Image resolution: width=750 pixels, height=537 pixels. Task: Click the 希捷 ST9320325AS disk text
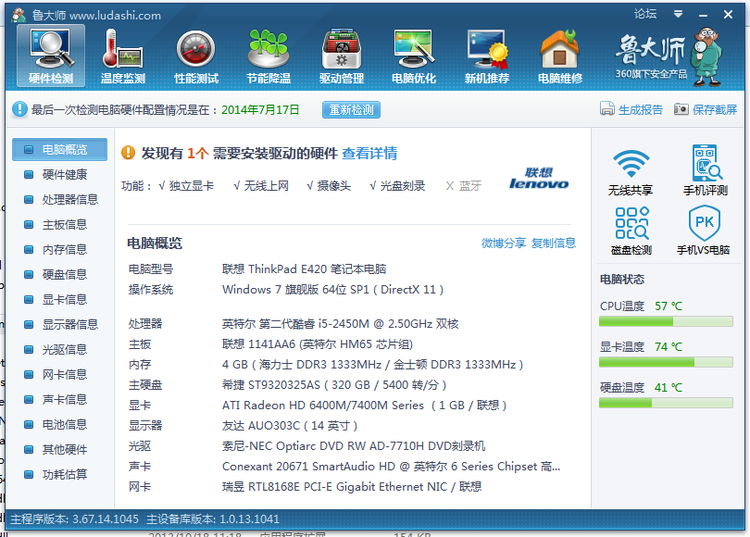(334, 385)
